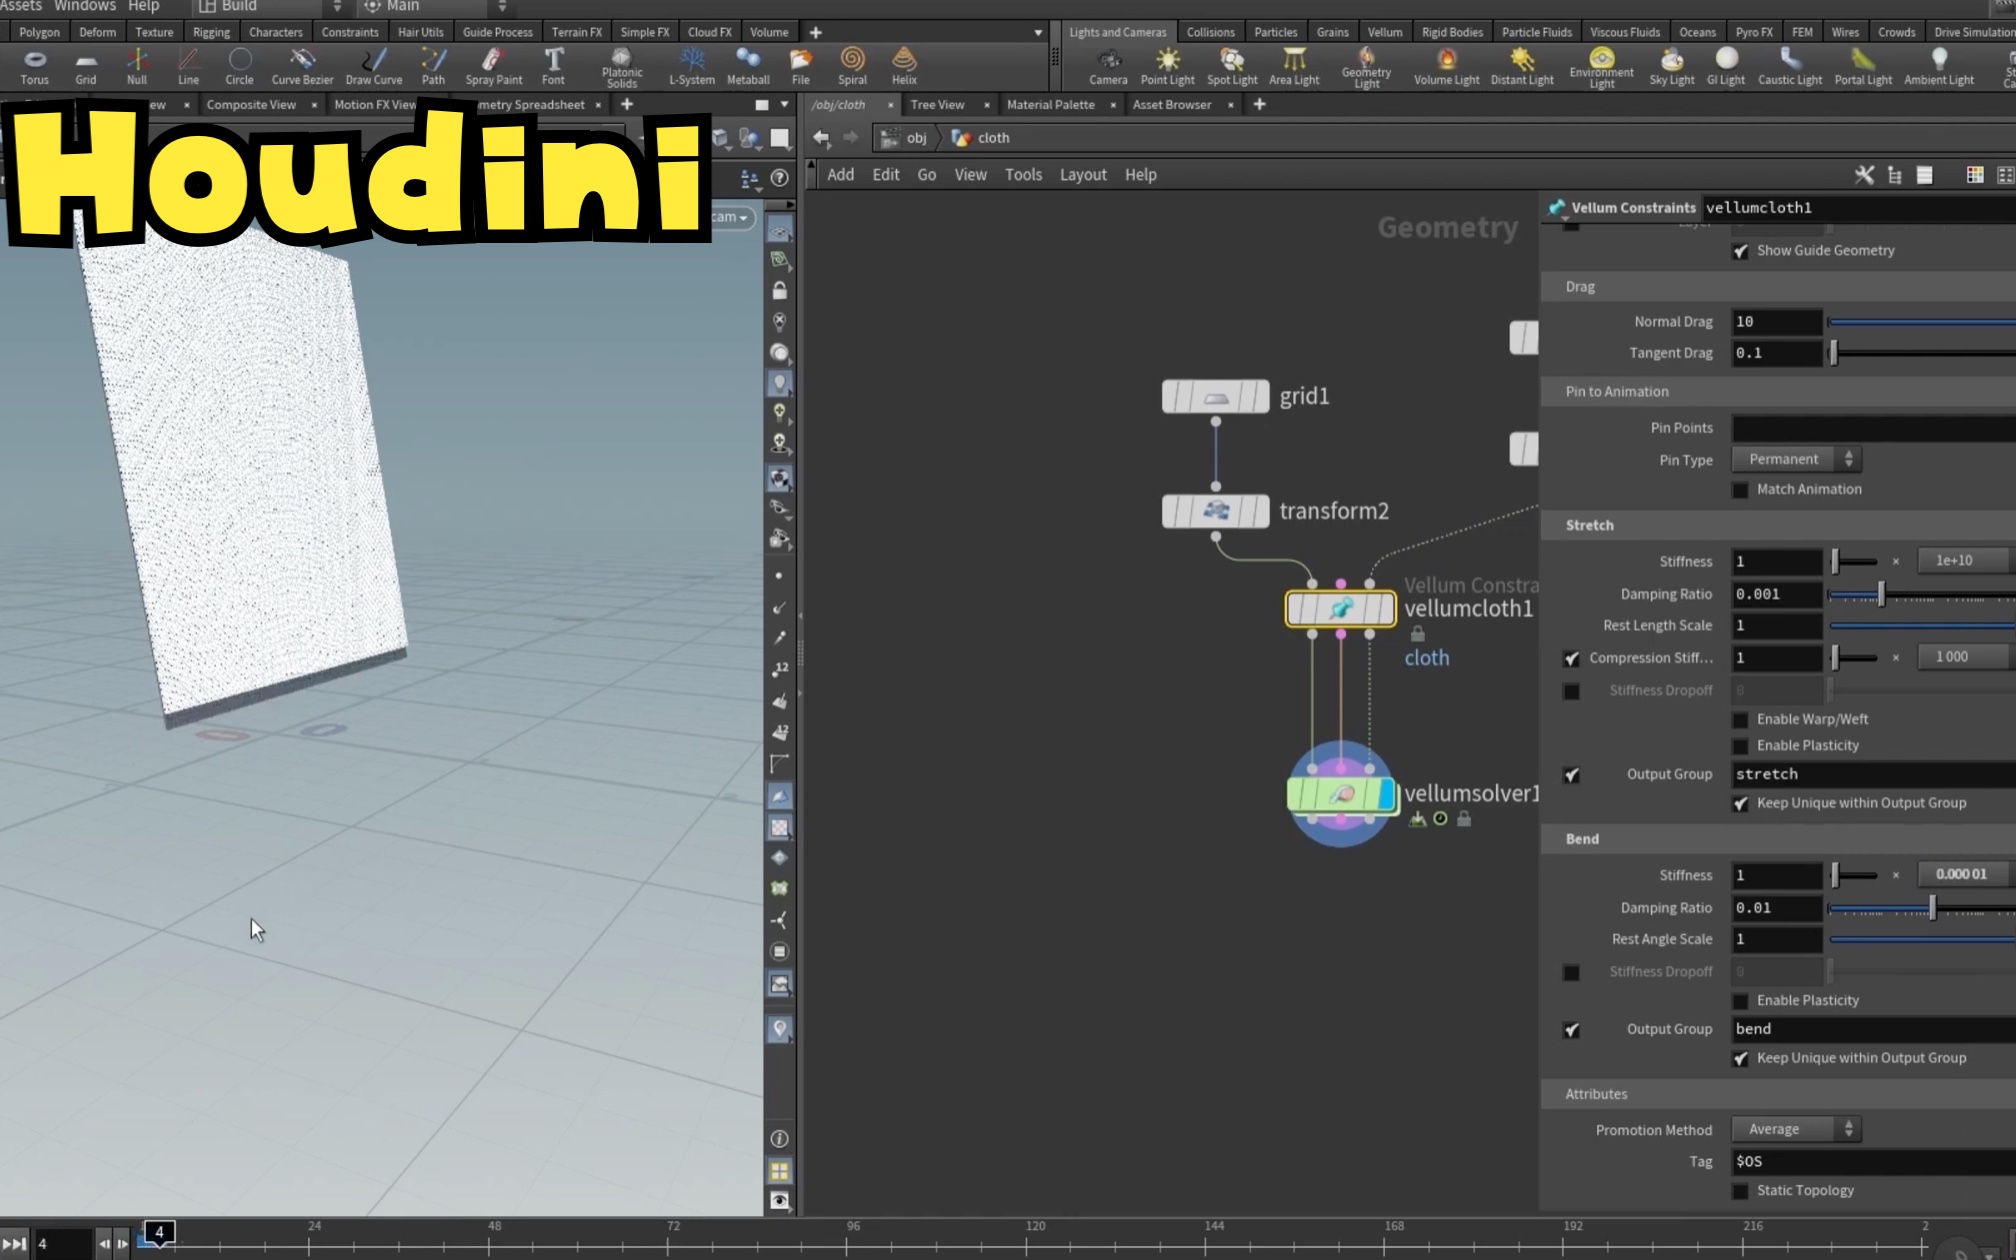Open the Pin Type dropdown

click(x=1796, y=459)
